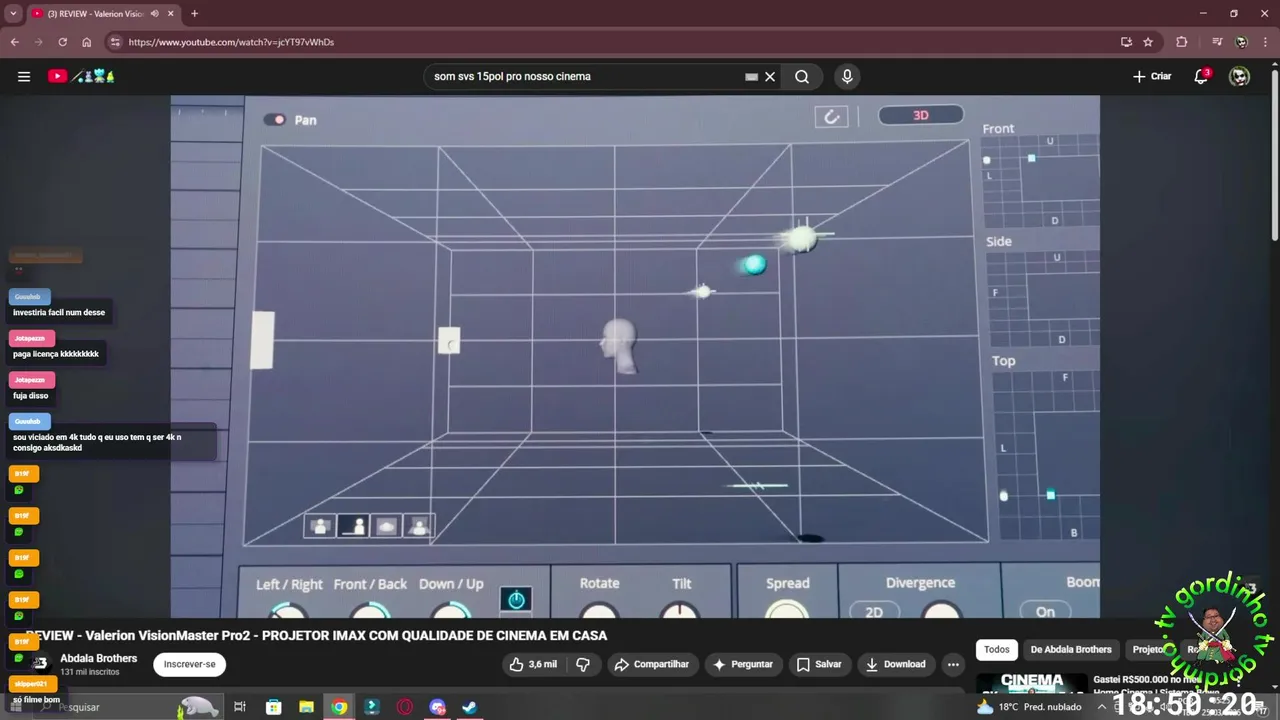Viewport: 1280px width, 720px height.
Task: Select the third listener view icon
Action: coord(386,526)
